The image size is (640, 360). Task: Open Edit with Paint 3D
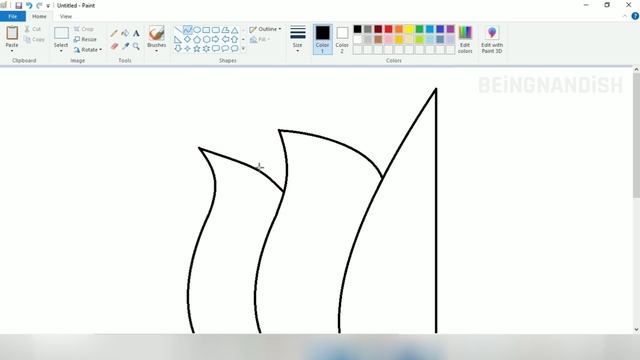[x=492, y=39]
